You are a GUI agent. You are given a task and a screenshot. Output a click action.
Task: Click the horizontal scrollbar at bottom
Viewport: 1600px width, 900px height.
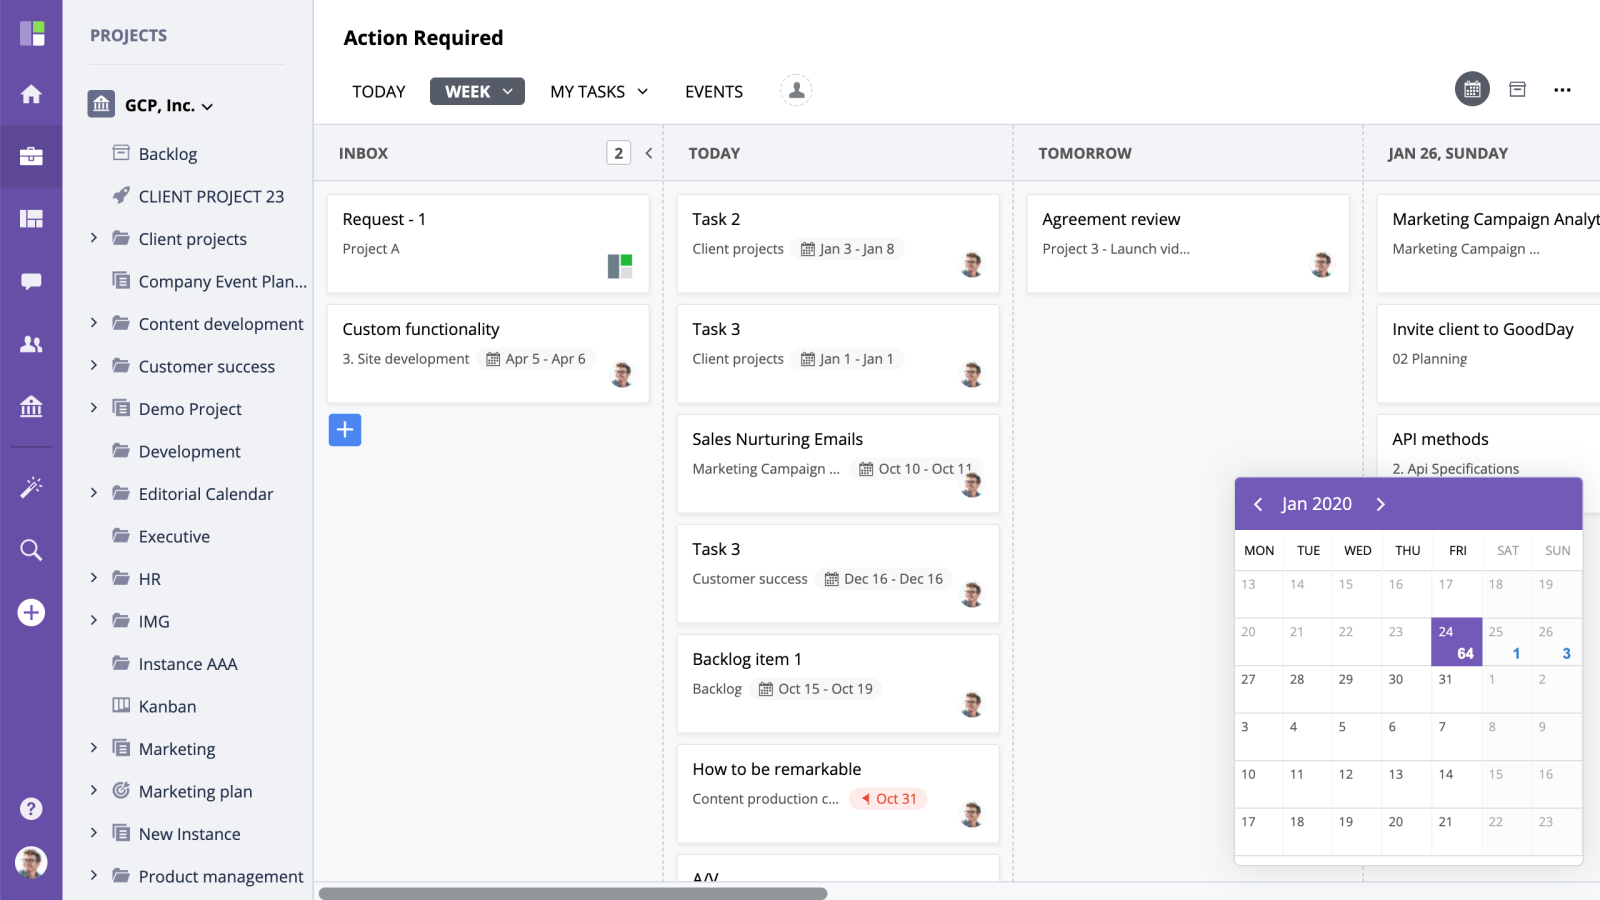click(573, 893)
